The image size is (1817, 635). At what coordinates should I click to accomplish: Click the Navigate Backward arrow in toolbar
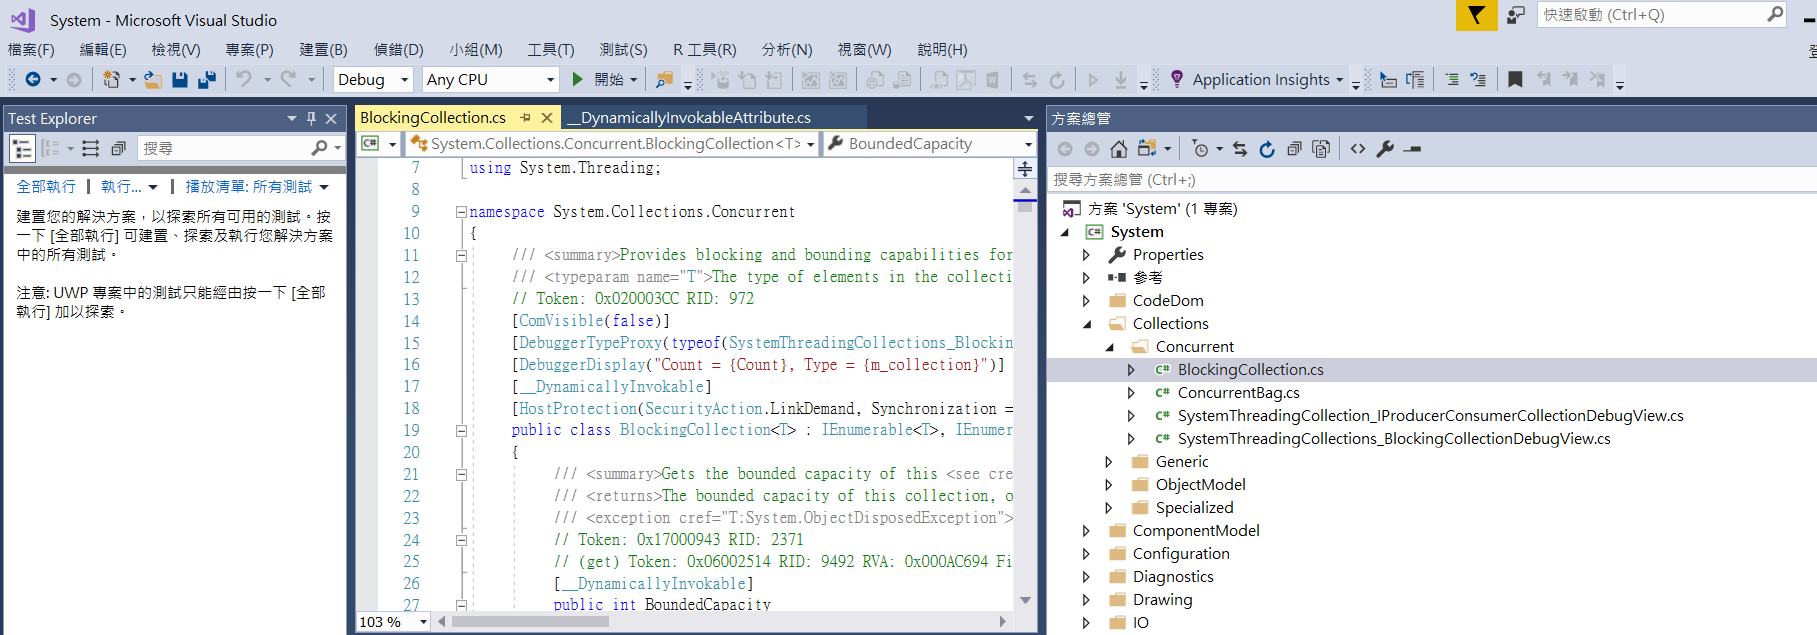pyautogui.click(x=33, y=80)
